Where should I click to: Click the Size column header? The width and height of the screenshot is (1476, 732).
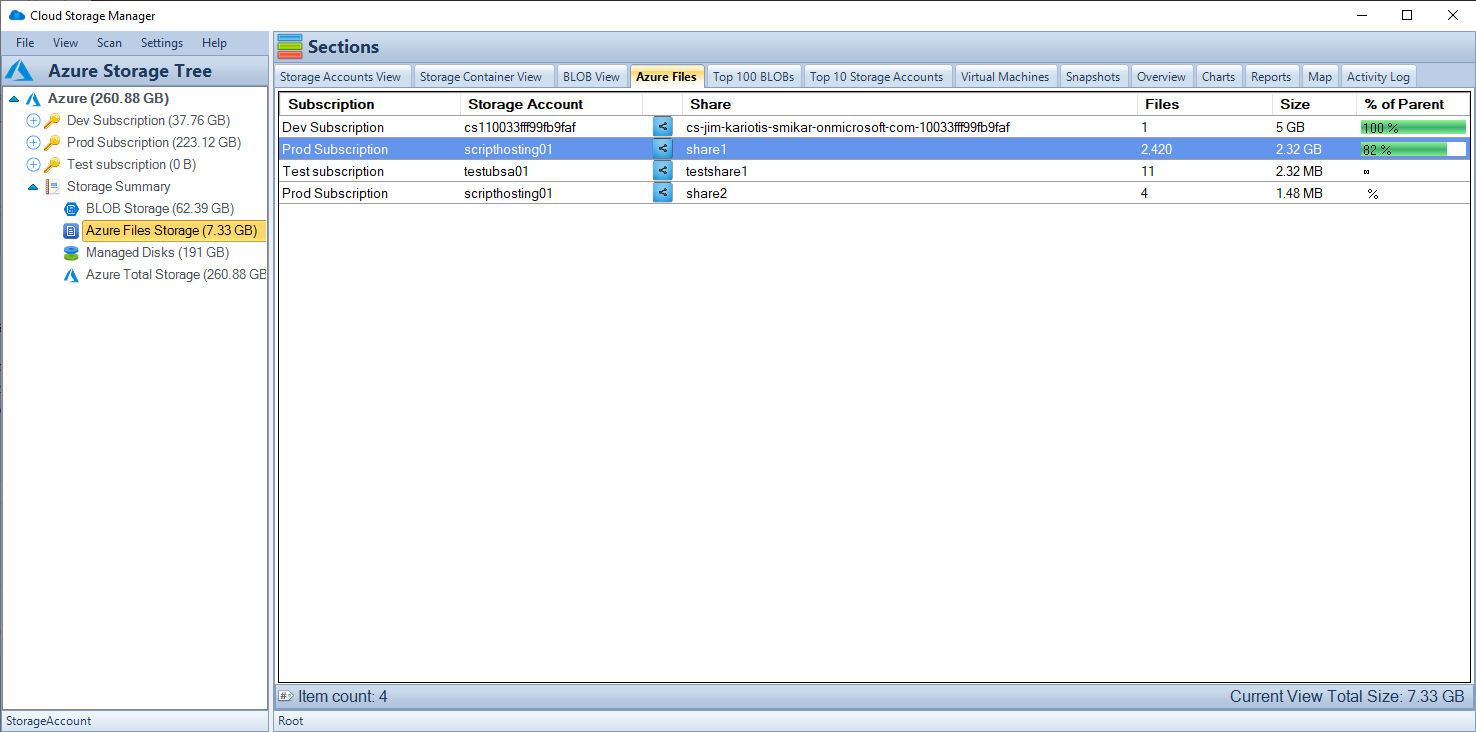(1294, 104)
